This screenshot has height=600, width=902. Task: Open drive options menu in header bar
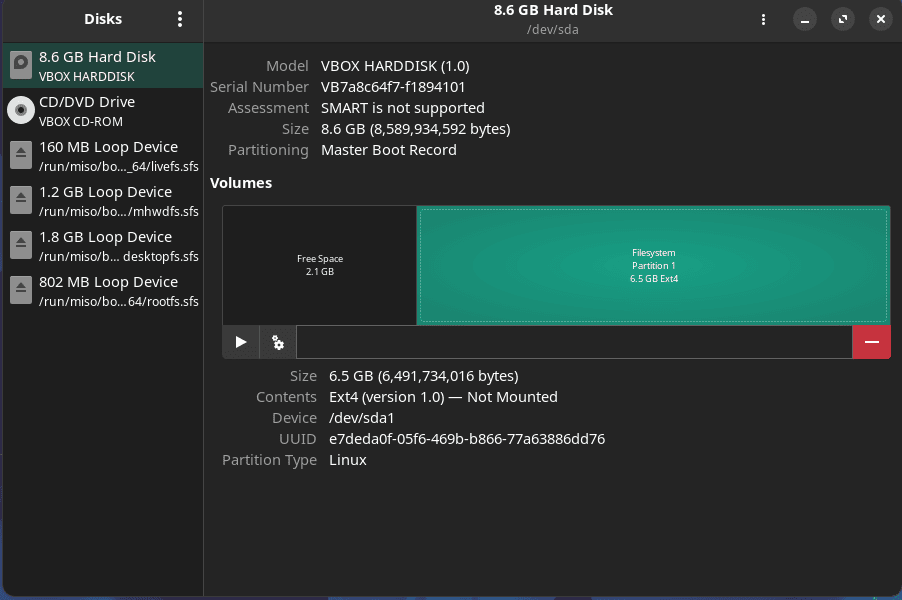point(764,19)
